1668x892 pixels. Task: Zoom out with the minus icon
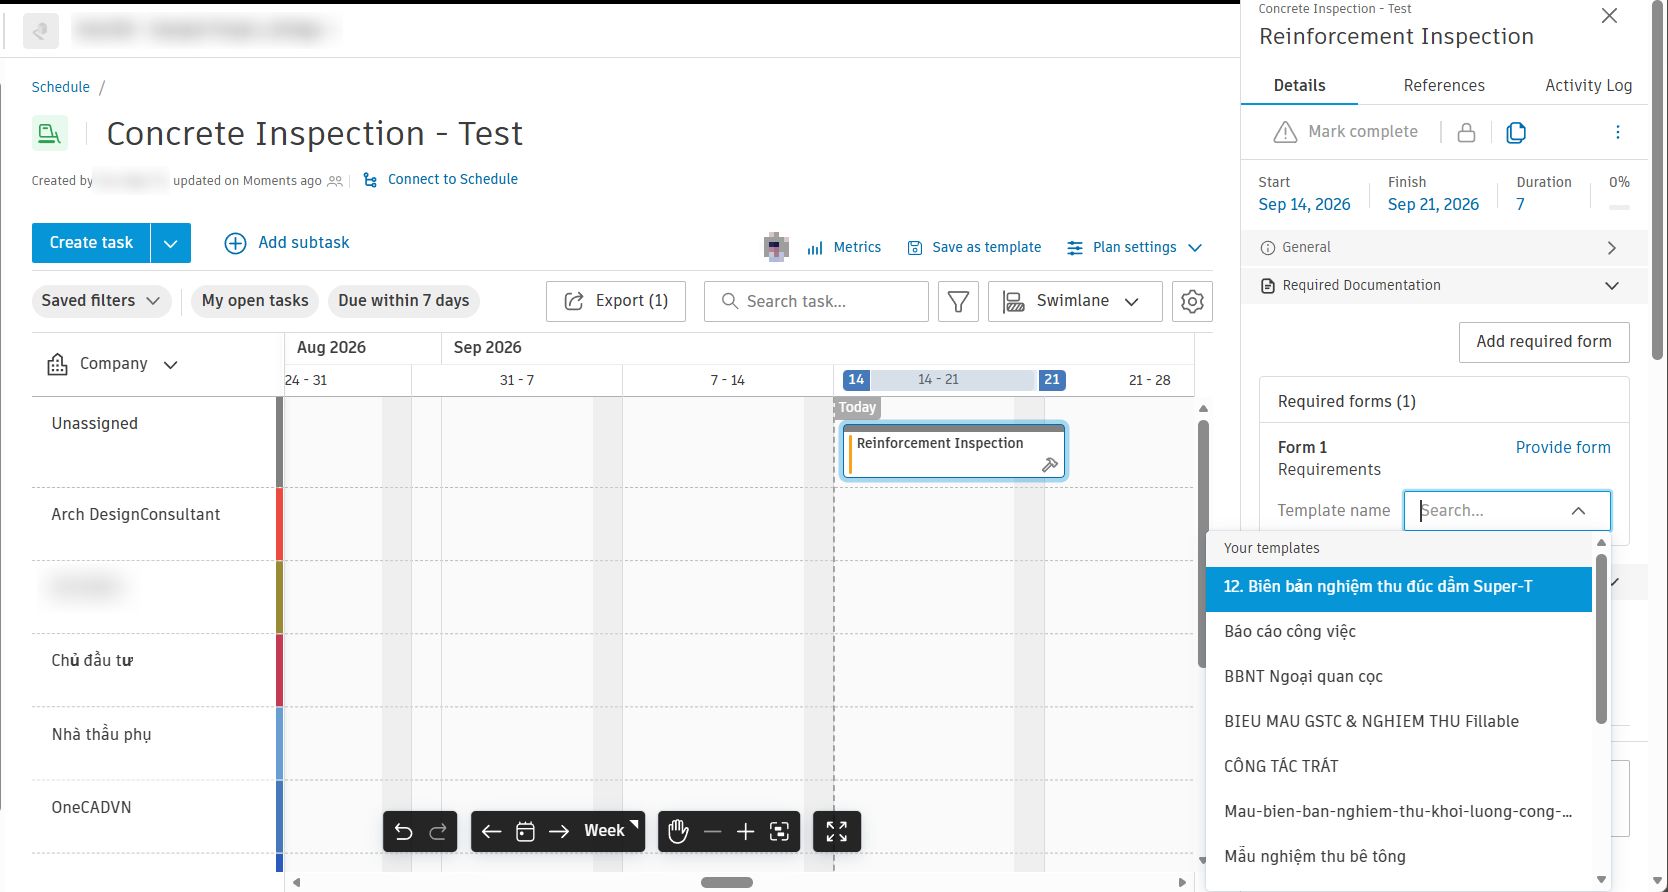click(x=713, y=831)
